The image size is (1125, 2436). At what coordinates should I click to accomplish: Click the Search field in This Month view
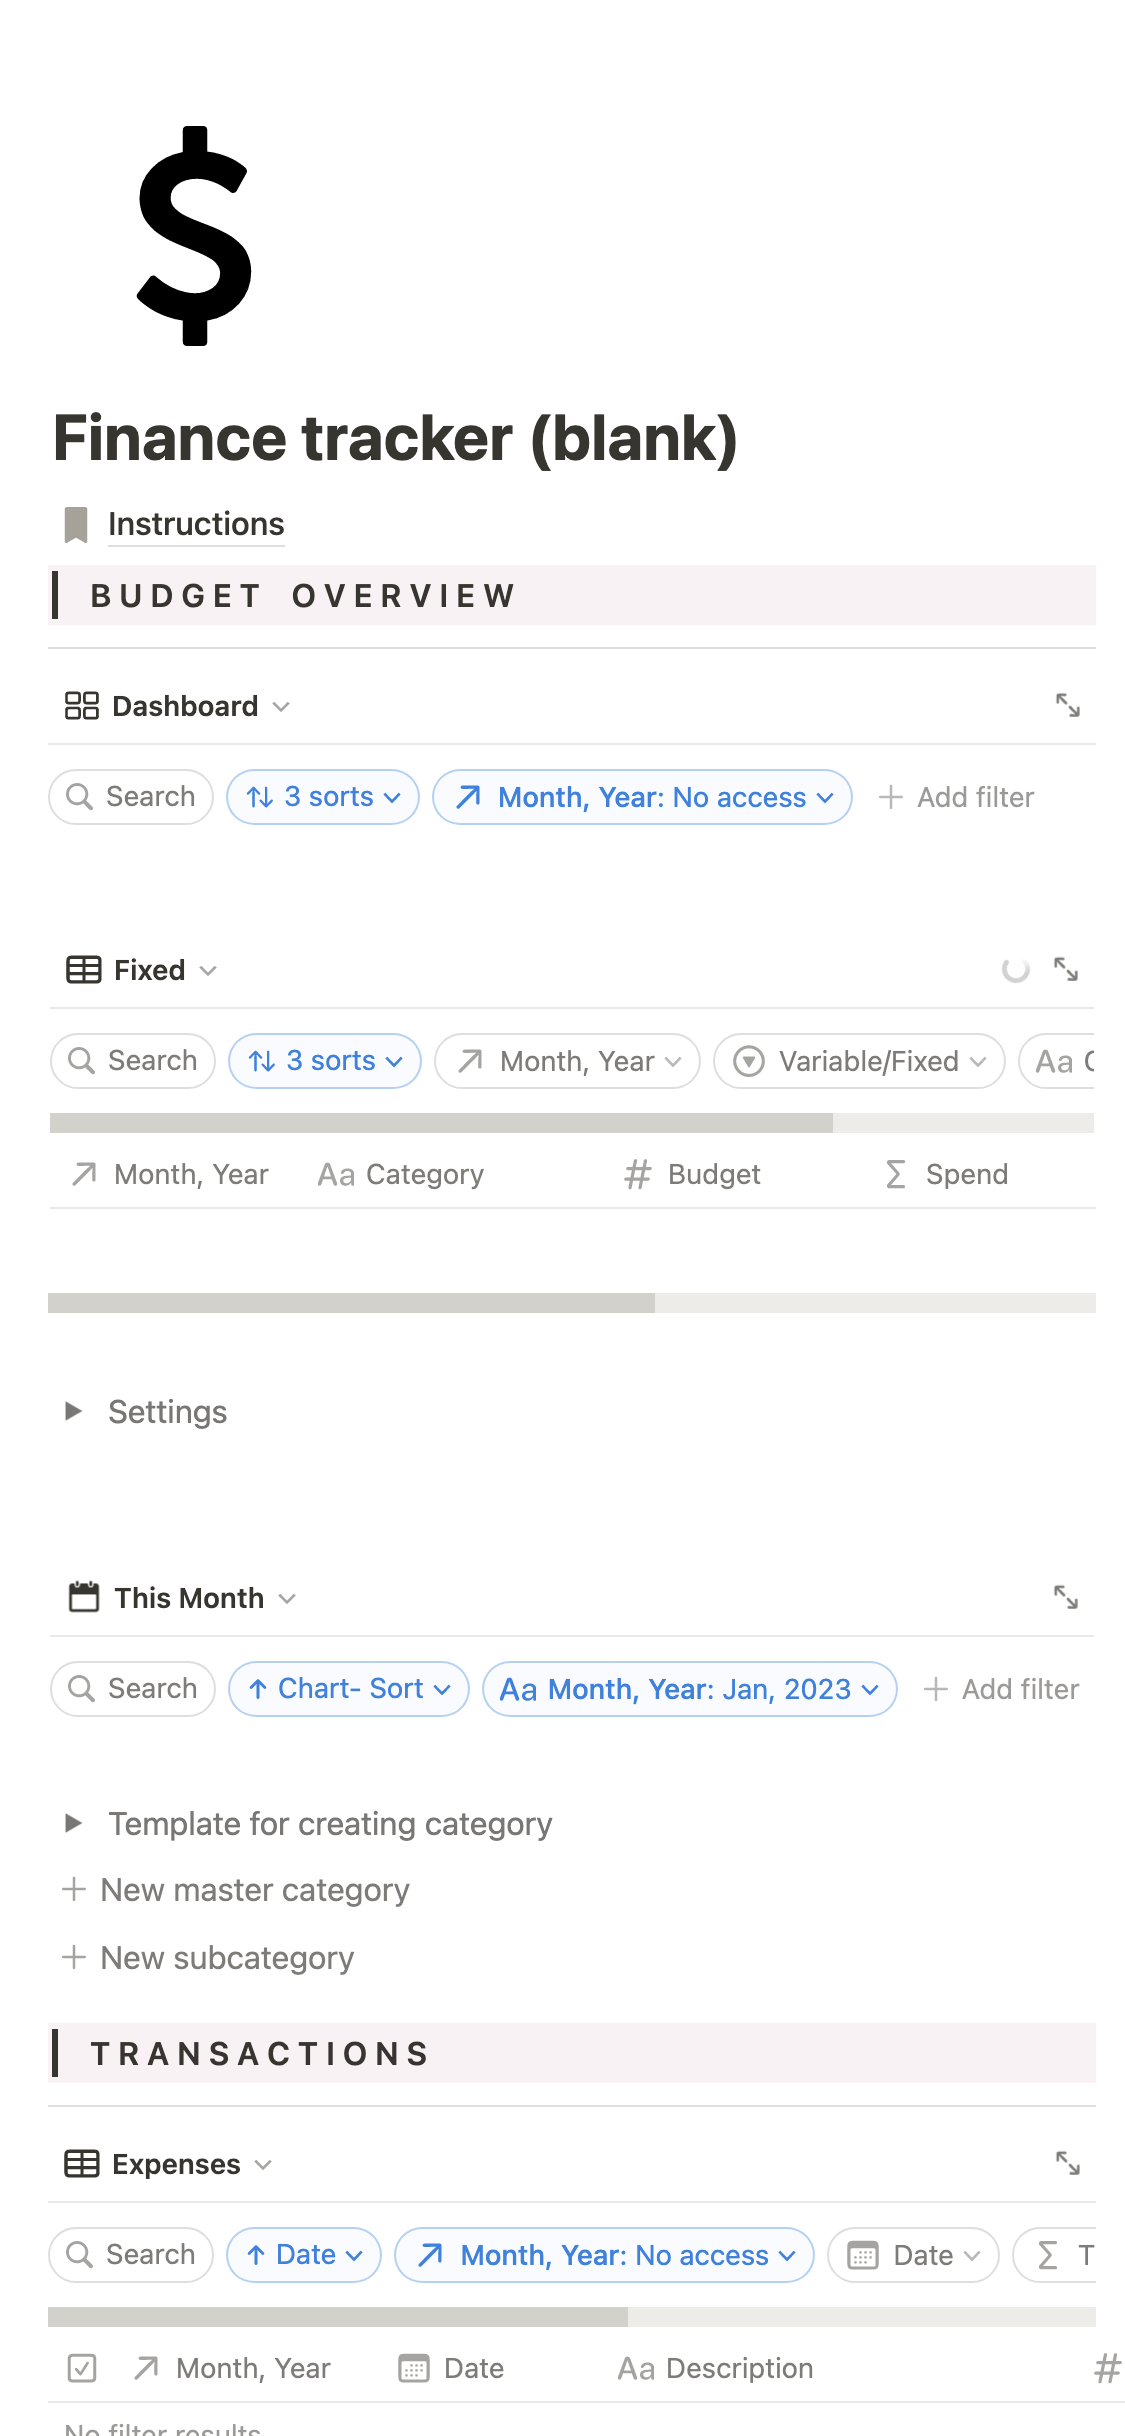[133, 1689]
